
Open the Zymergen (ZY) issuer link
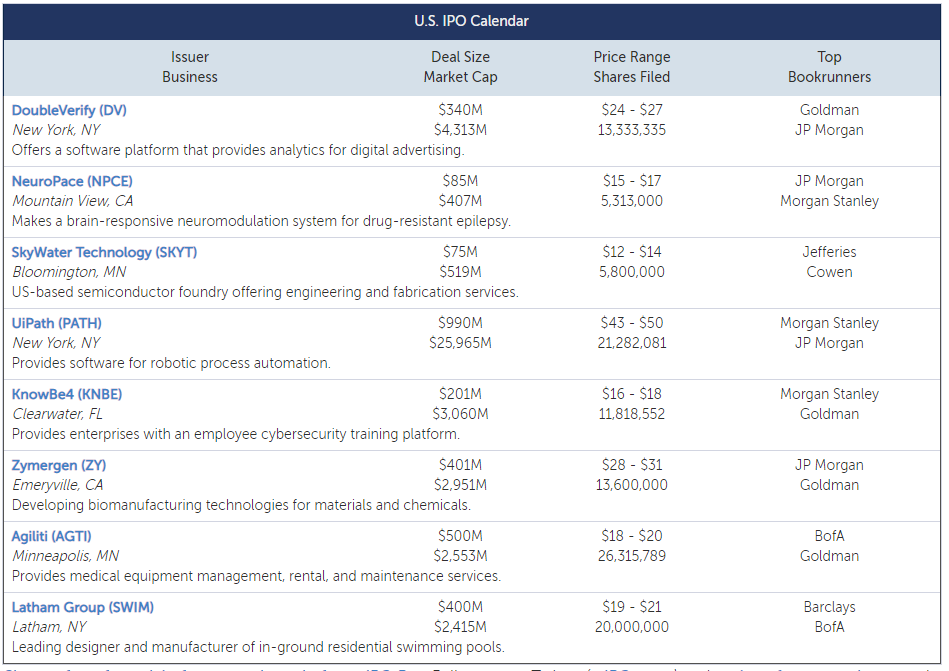point(59,465)
